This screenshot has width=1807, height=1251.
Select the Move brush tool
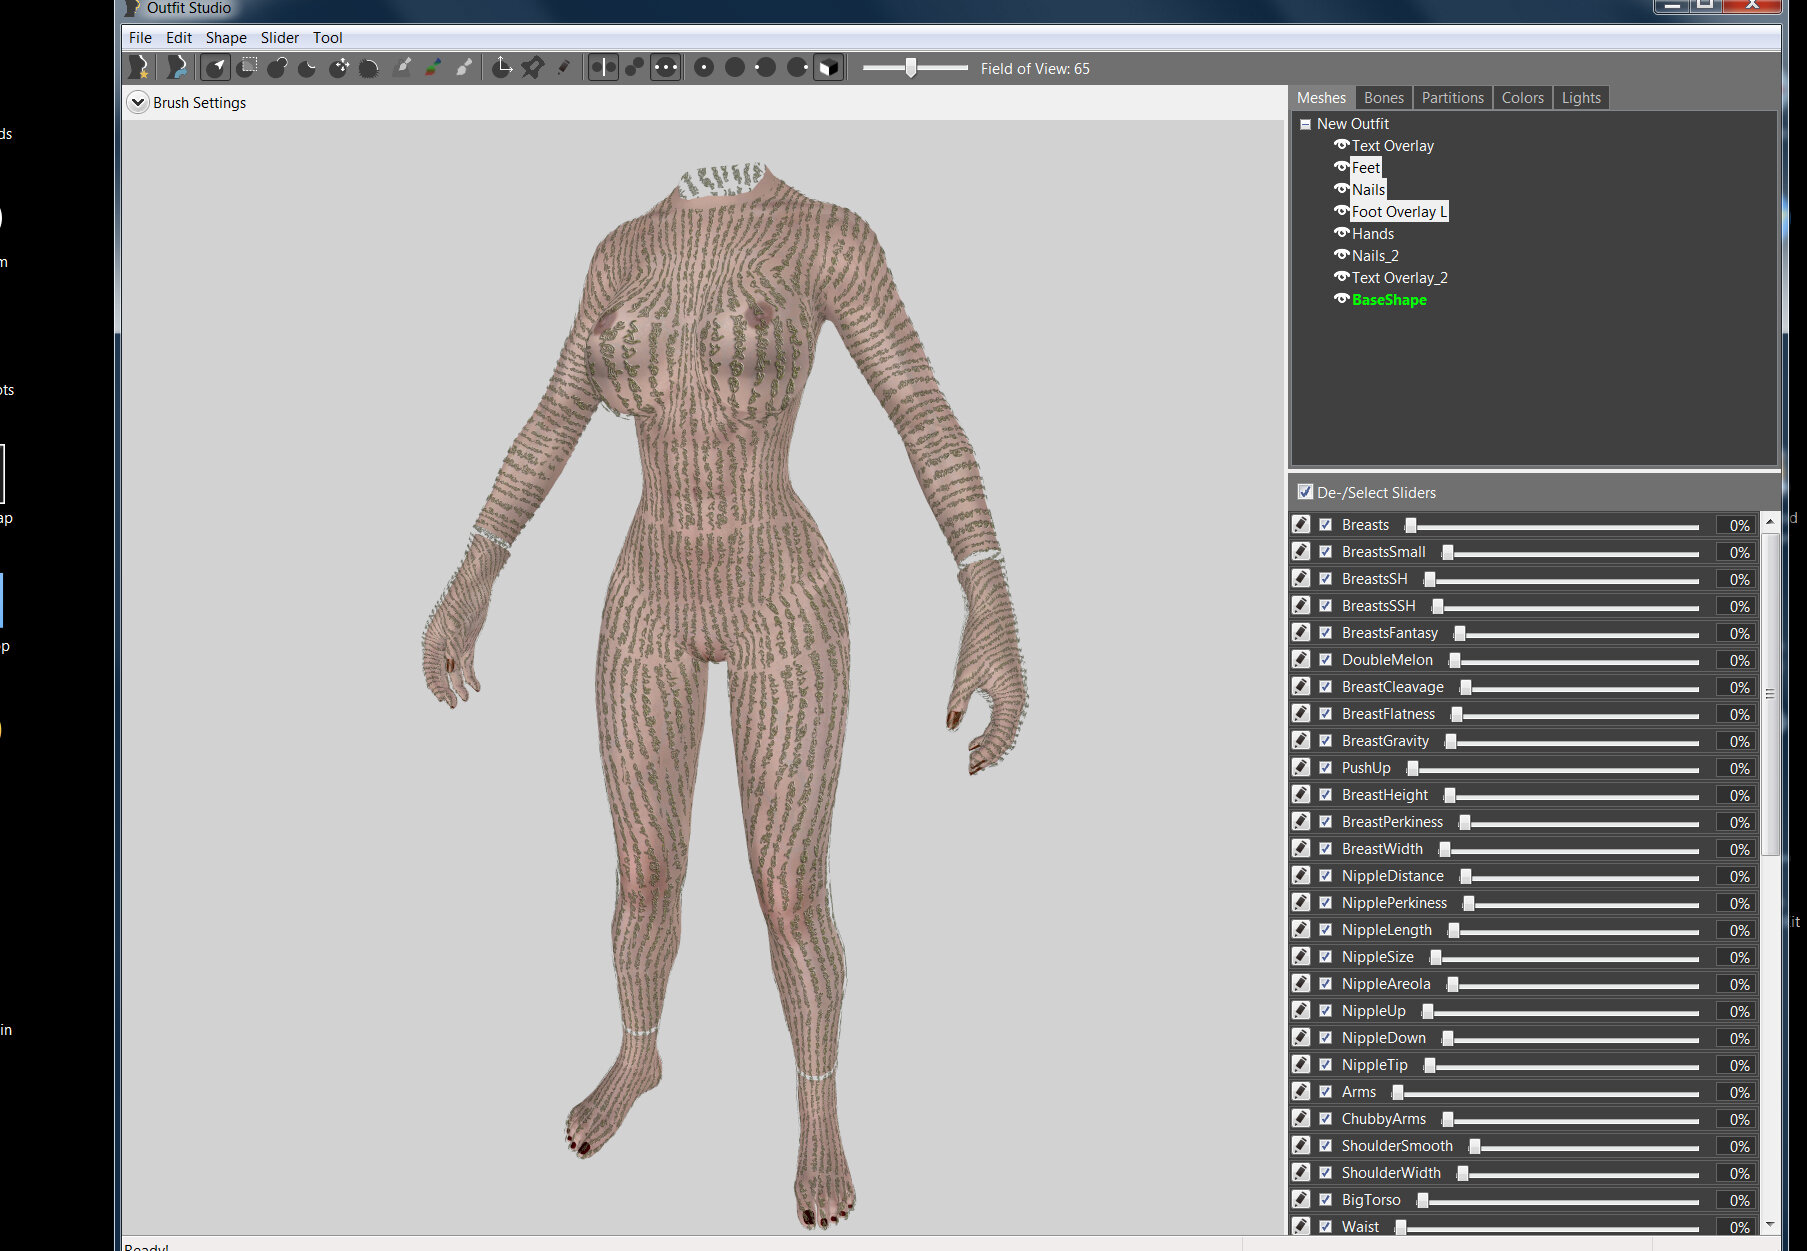click(x=339, y=67)
